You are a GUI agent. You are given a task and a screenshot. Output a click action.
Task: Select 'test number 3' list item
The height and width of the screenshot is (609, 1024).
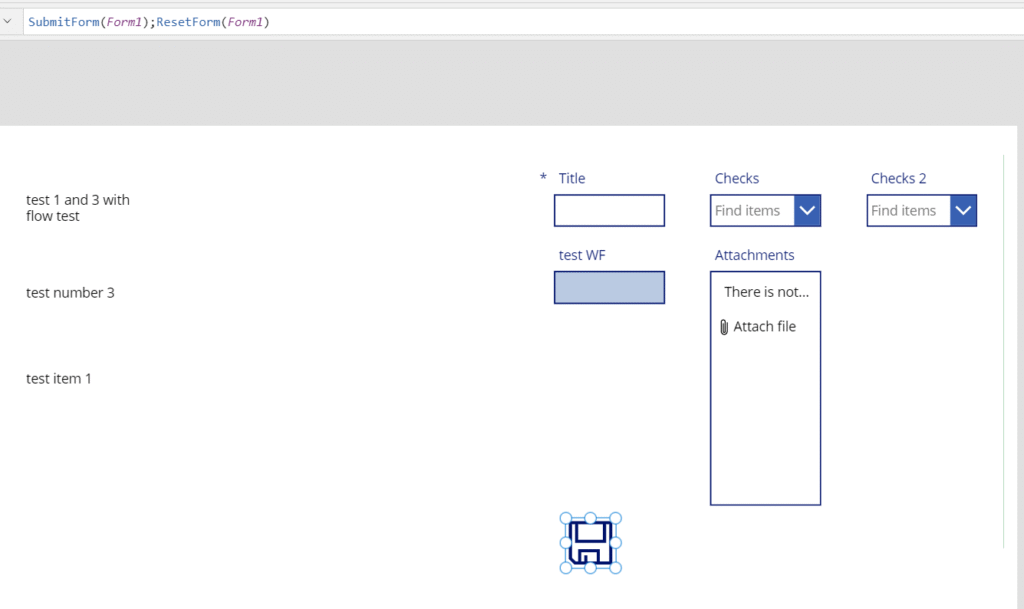(x=70, y=292)
